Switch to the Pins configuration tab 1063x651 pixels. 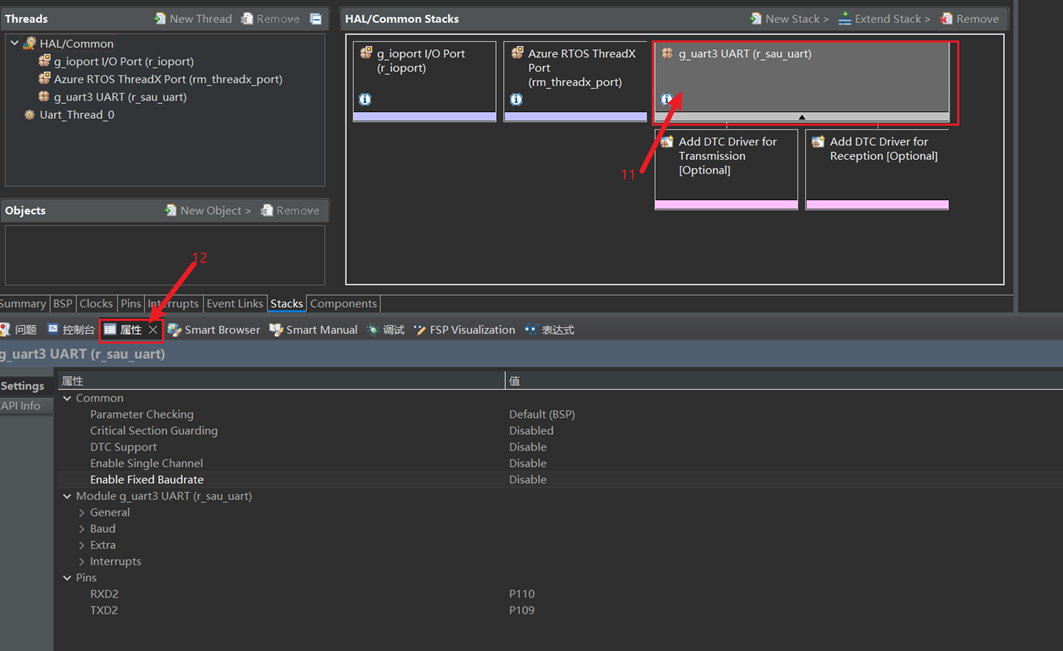tap(130, 304)
